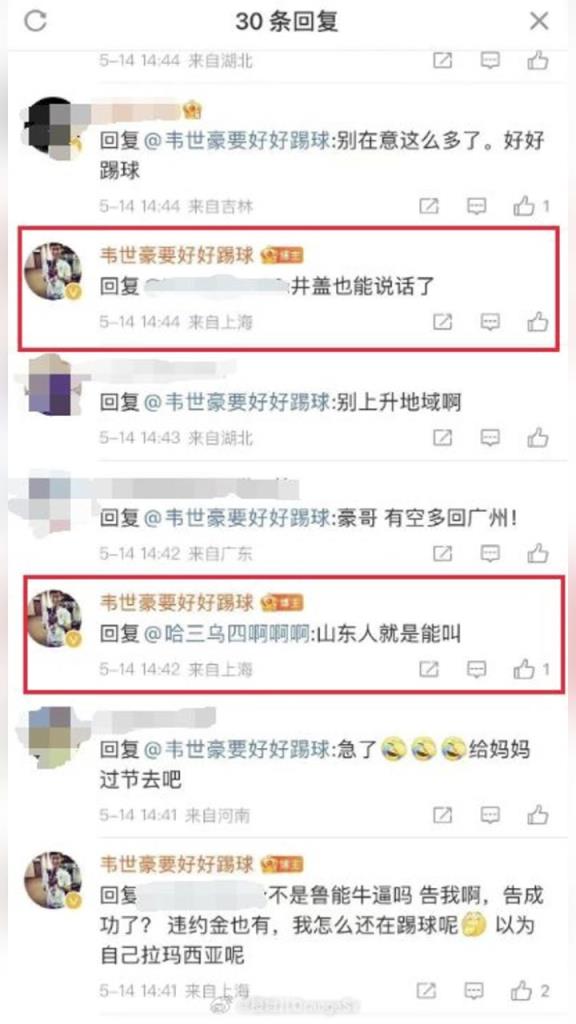Comment on the 井盖也能说话了 reply
Viewport: 576px width, 1024px height.
(490, 322)
